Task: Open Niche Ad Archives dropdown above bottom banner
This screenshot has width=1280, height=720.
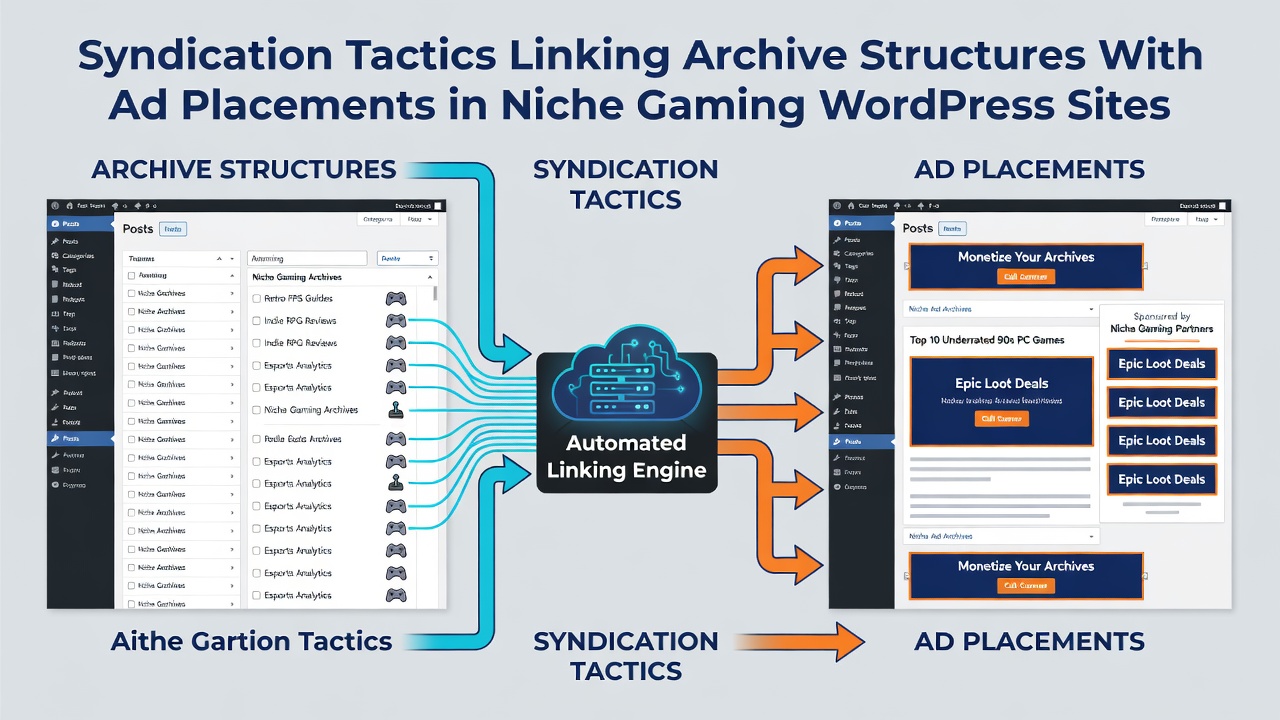Action: click(1001, 536)
